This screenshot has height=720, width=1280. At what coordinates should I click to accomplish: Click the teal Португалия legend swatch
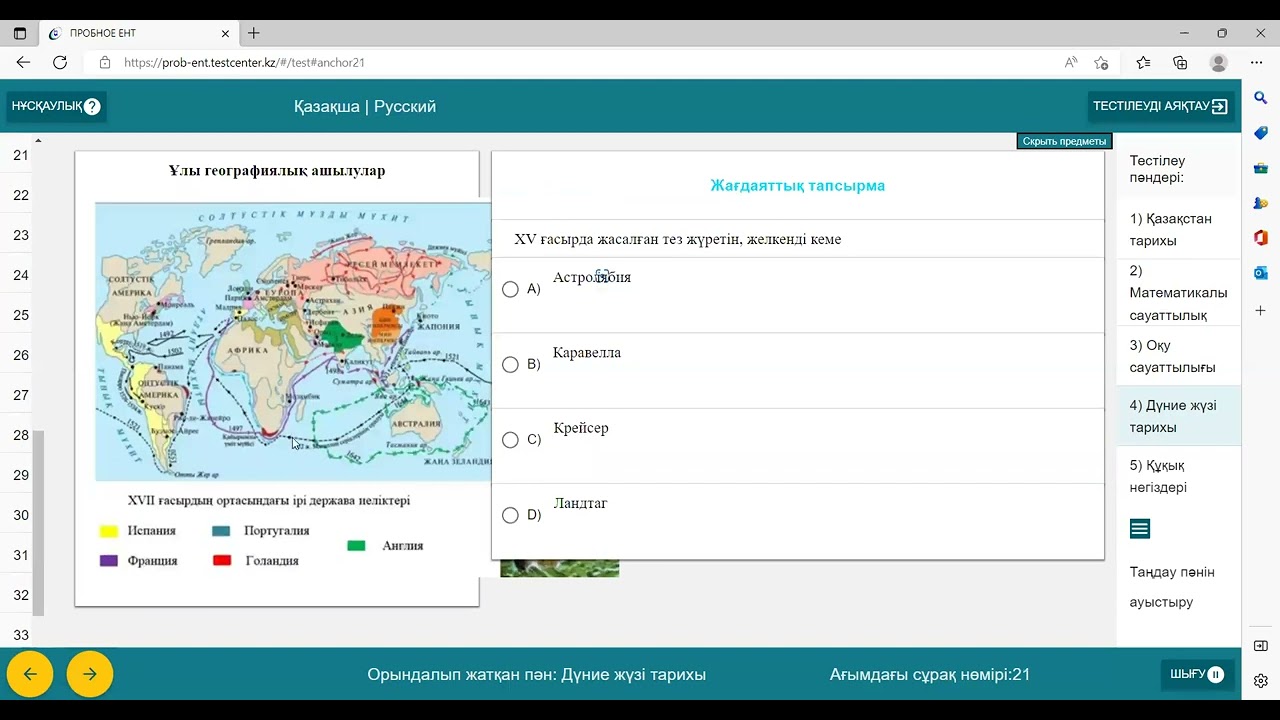(222, 531)
